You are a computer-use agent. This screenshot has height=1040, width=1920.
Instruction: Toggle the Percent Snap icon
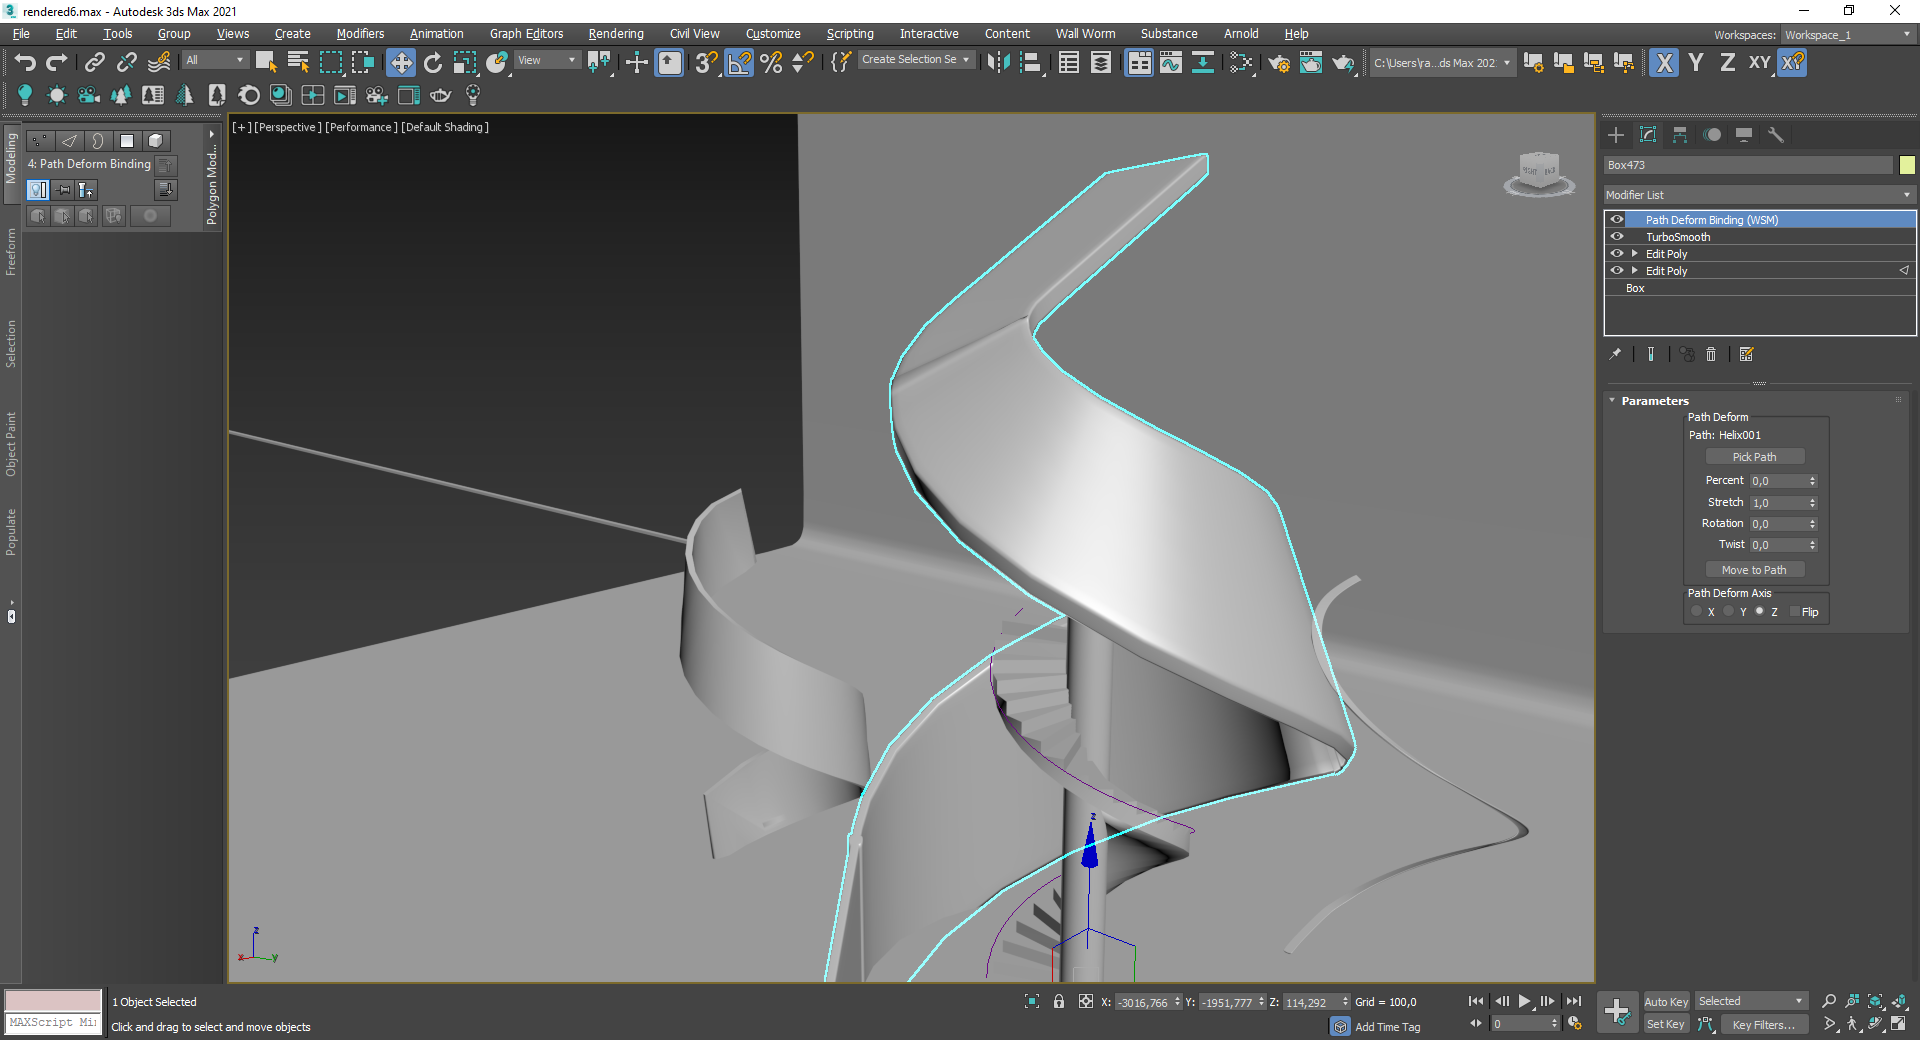[x=771, y=63]
